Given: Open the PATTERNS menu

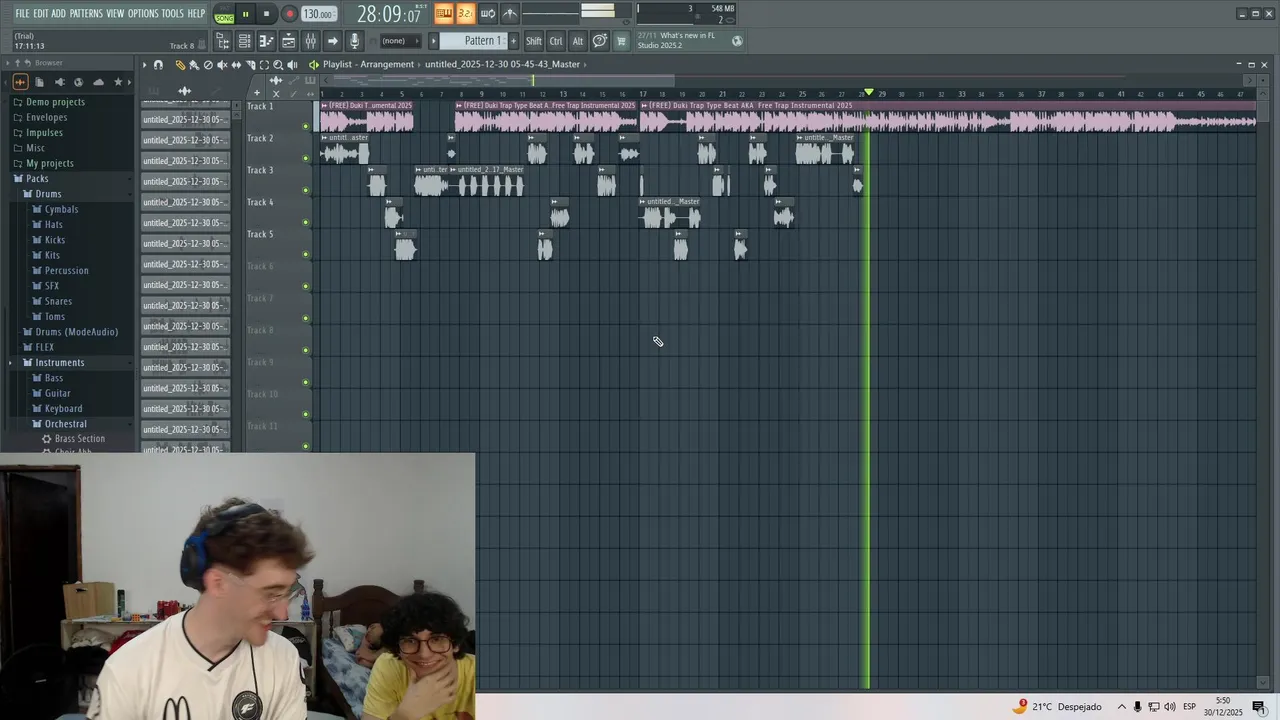Looking at the screenshot, I should point(86,13).
